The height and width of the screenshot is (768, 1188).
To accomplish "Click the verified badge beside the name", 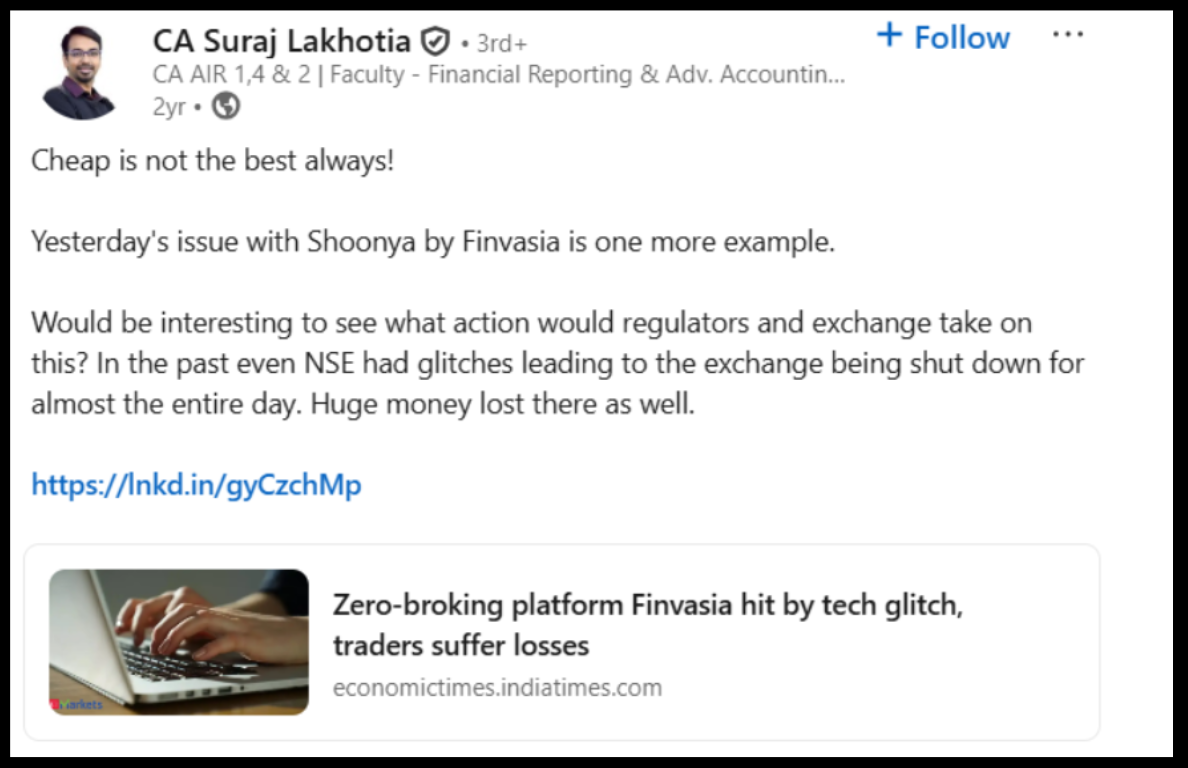I will (434, 41).
